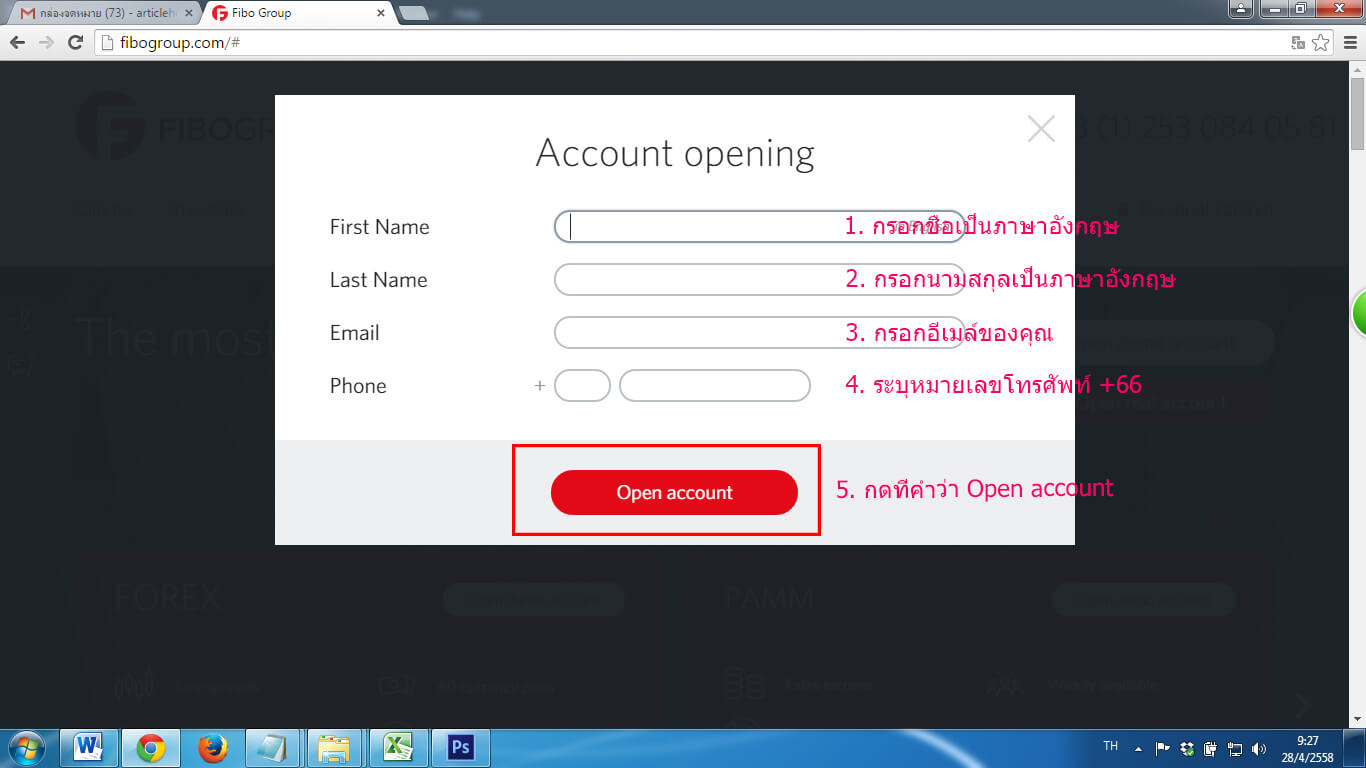The height and width of the screenshot is (768, 1366).
Task: Show hidden system tray icons arrow
Action: (x=1138, y=748)
